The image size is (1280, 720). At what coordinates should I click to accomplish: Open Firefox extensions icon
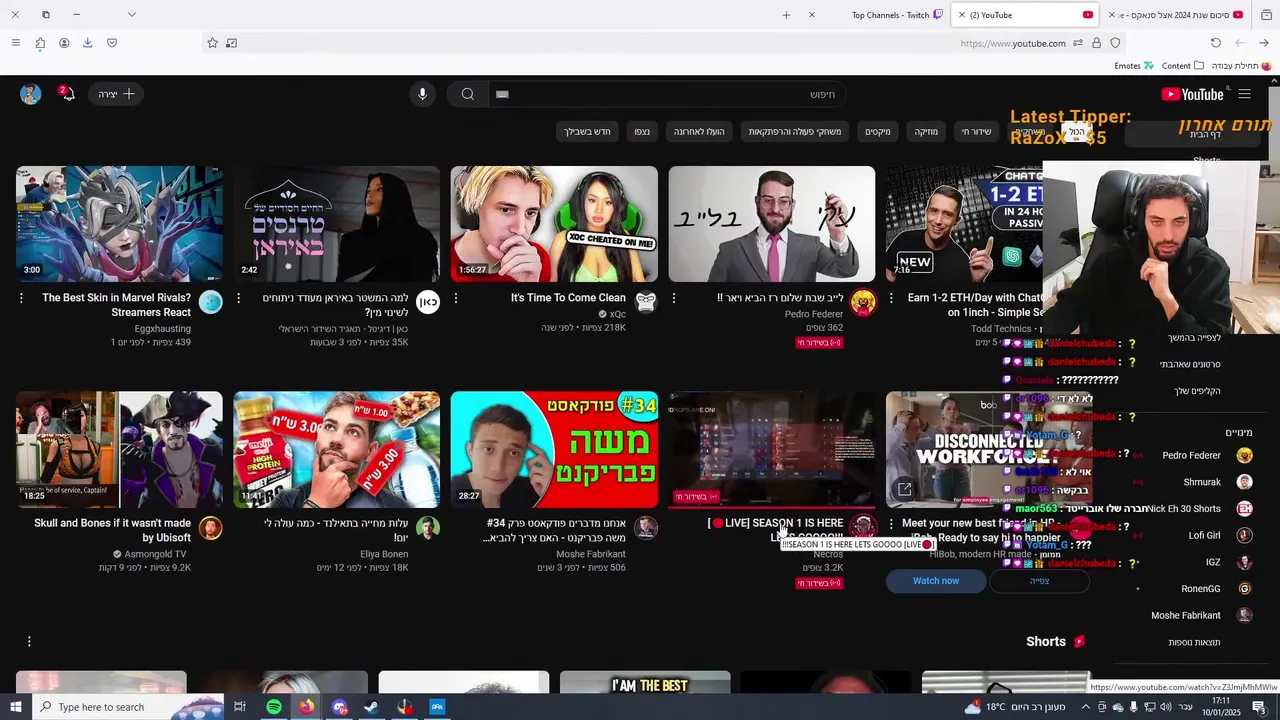click(x=40, y=43)
